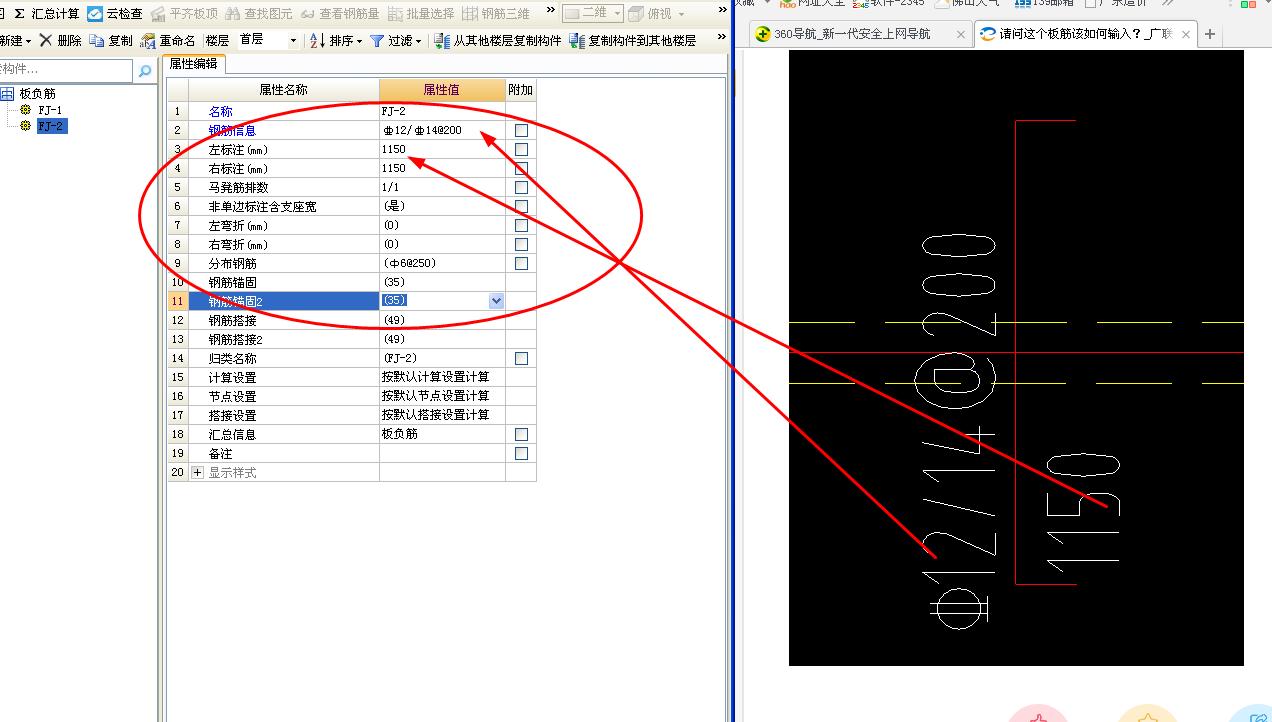Tick the 分布钢筋 row checkbox
Viewport: 1272px width, 722px height.
521,264
